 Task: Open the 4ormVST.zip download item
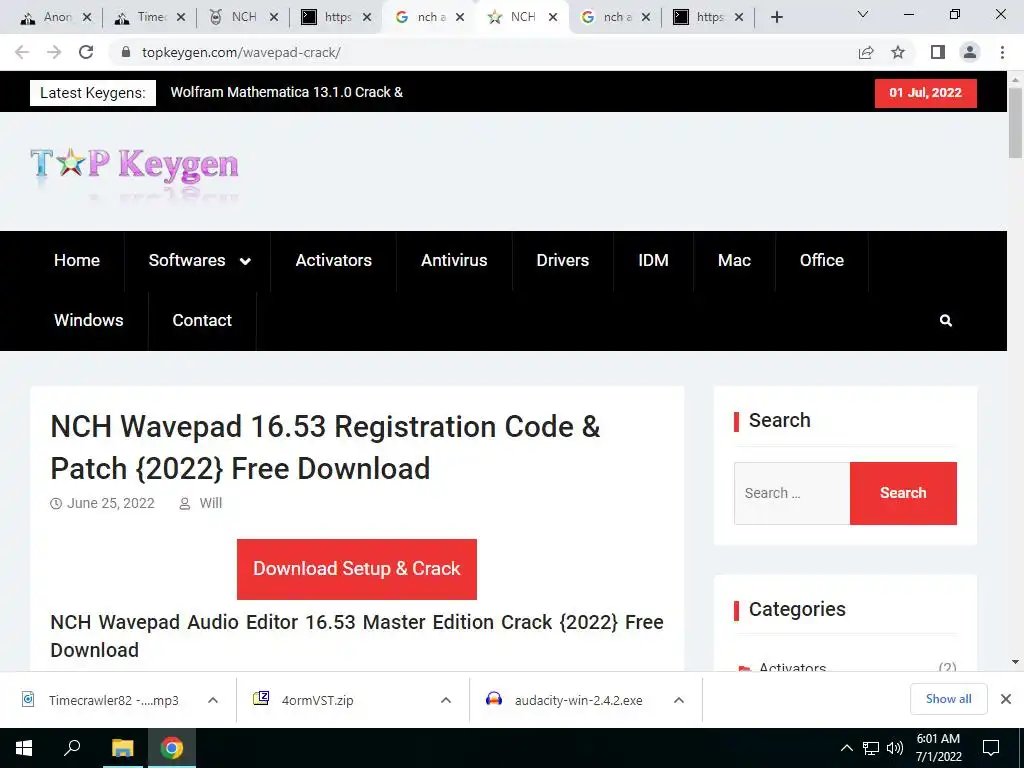coord(317,700)
